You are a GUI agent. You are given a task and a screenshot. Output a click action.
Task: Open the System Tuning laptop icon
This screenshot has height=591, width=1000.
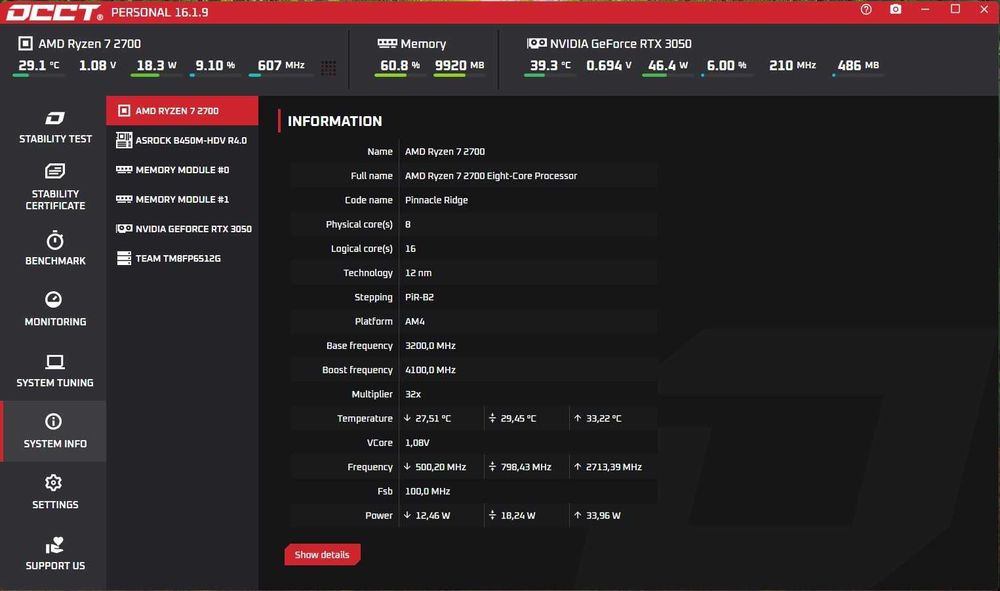(x=55, y=362)
